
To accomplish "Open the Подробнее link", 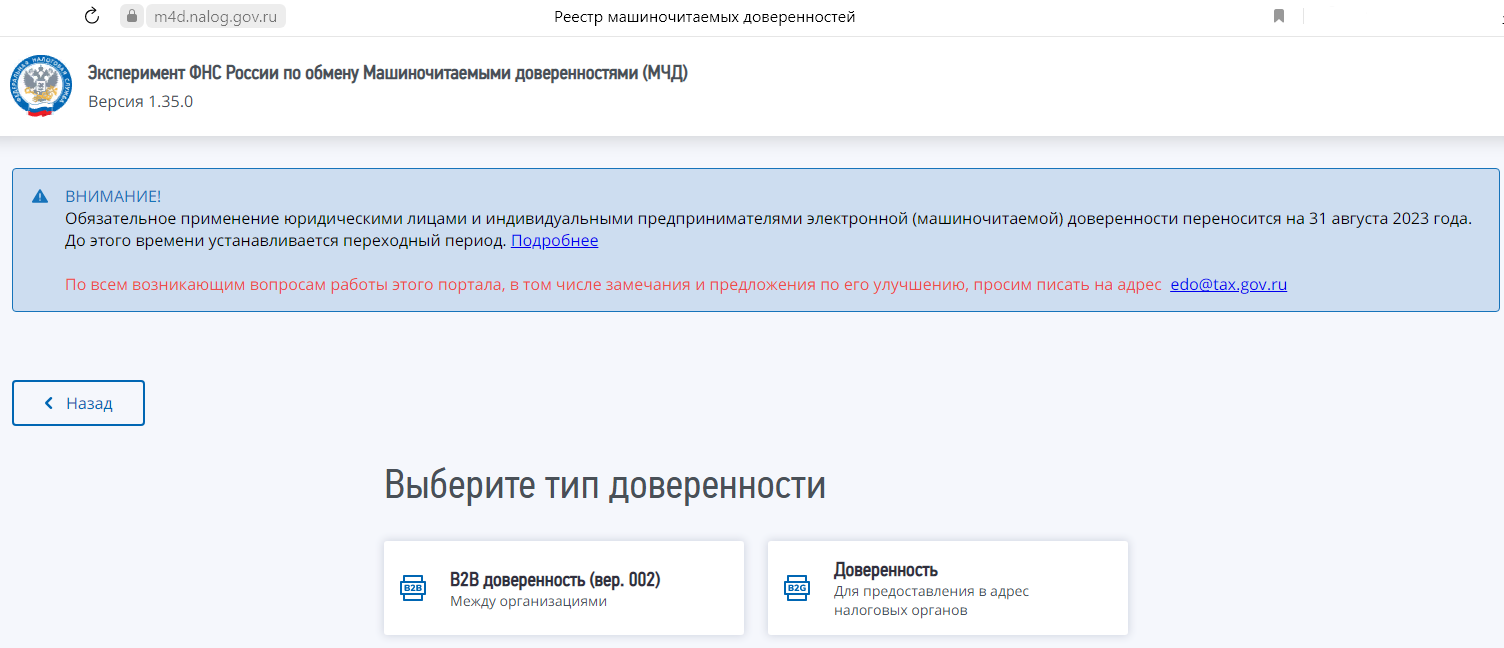I will (x=554, y=241).
